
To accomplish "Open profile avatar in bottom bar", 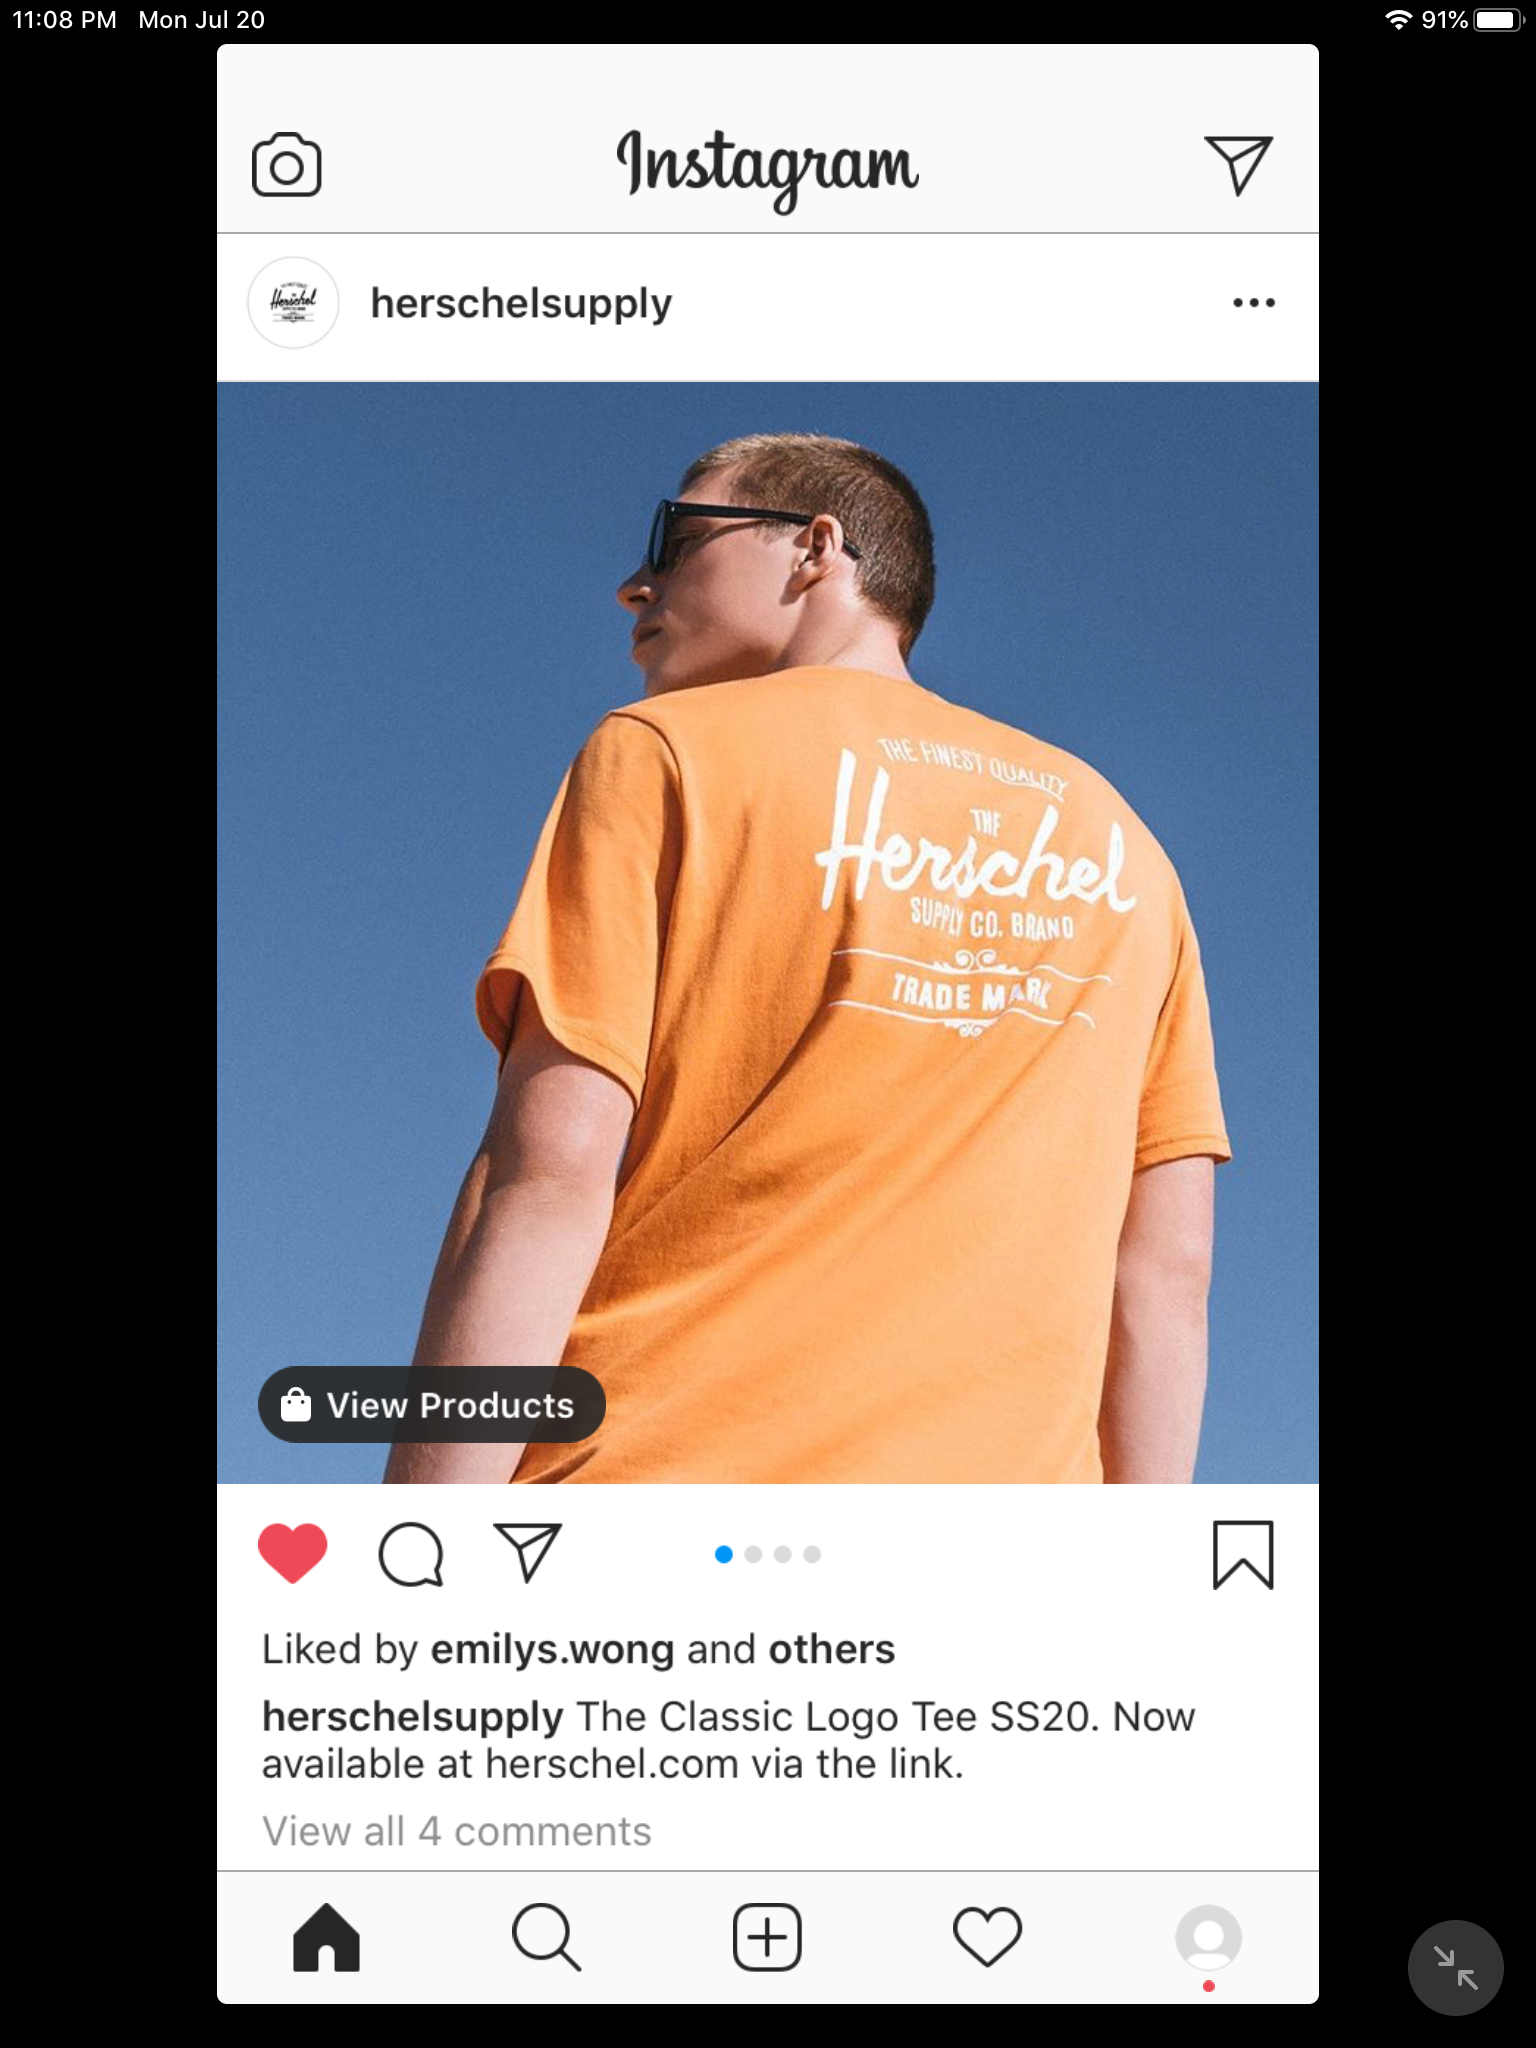I will click(x=1208, y=1938).
